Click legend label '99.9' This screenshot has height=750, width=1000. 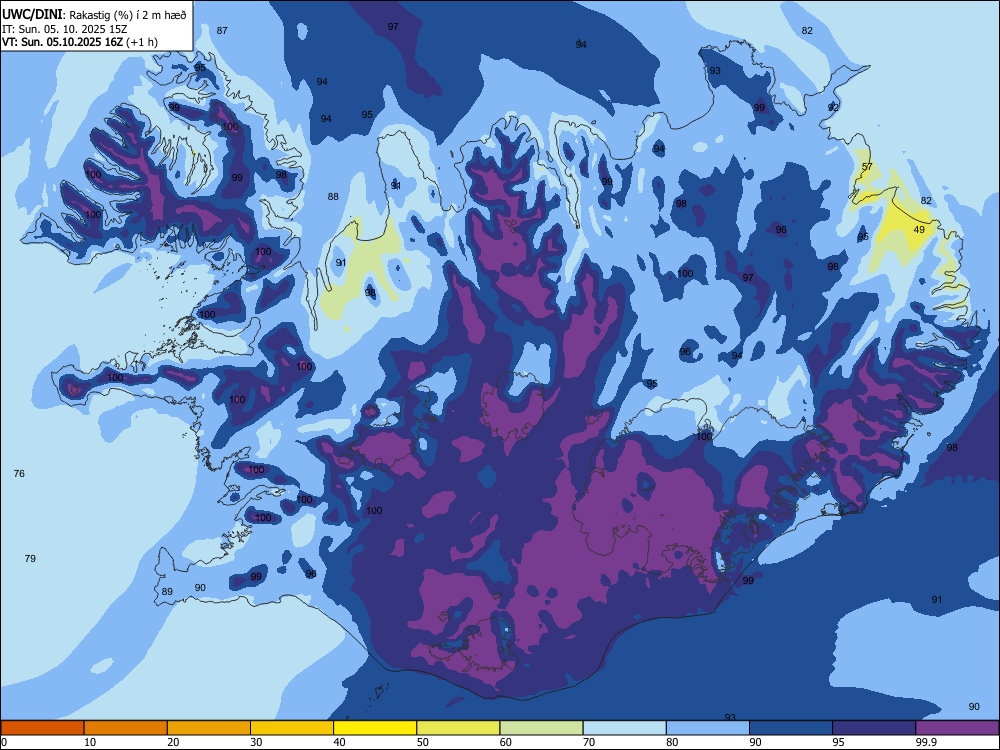(926, 742)
